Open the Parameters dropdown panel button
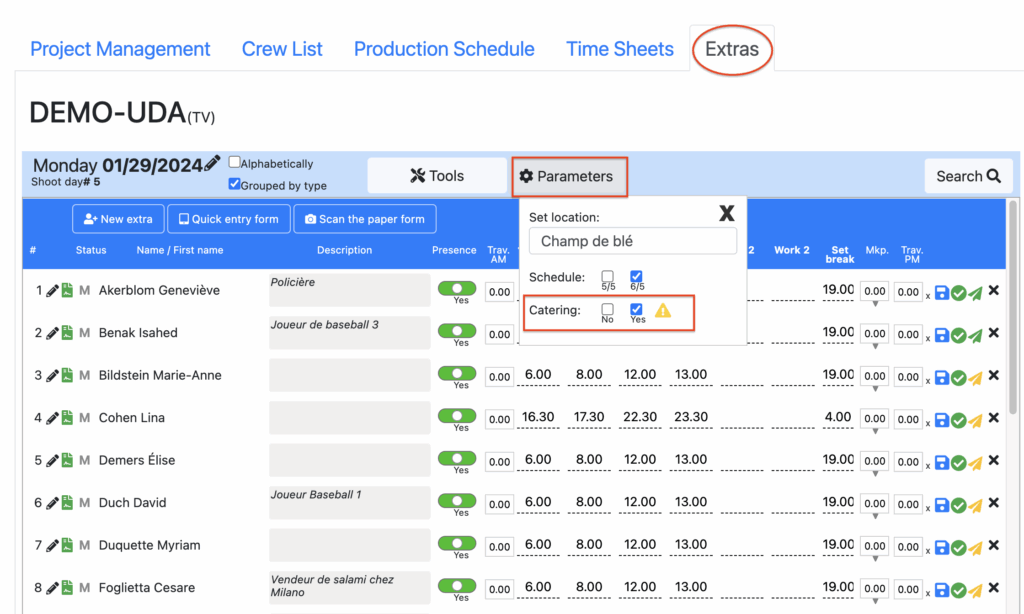Image resolution: width=1024 pixels, height=614 pixels. (x=568, y=176)
